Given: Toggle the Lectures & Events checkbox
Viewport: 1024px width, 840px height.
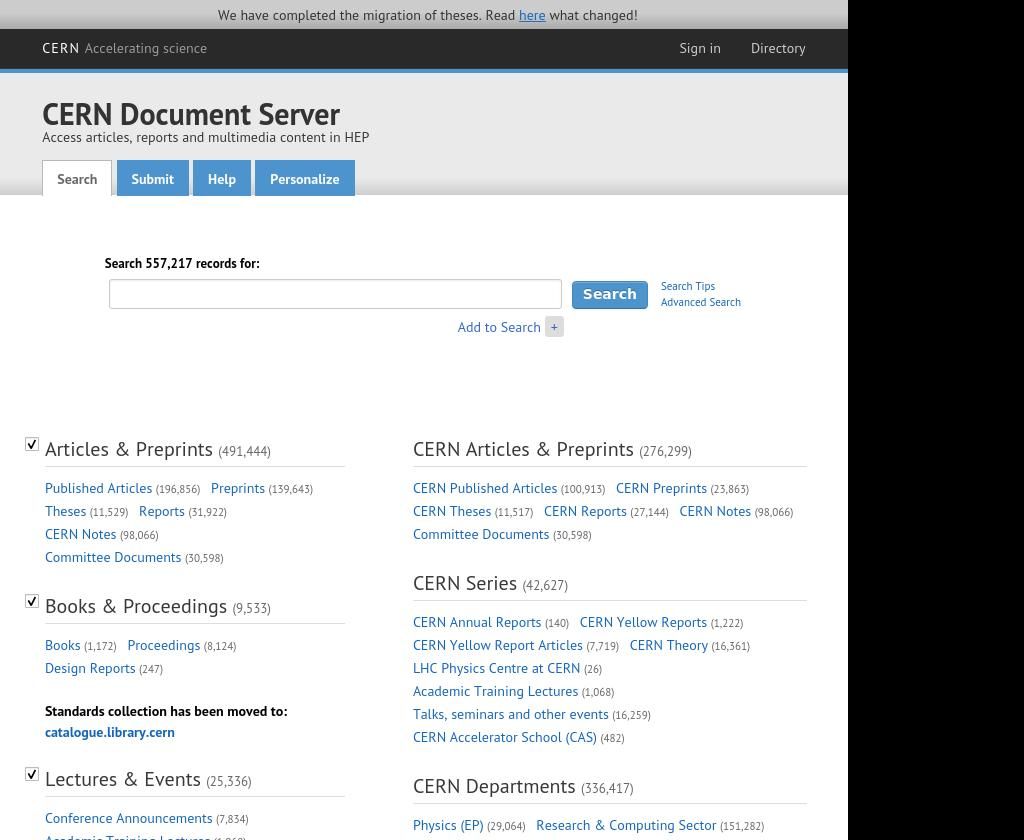Looking at the screenshot, I should pyautogui.click(x=31, y=774).
